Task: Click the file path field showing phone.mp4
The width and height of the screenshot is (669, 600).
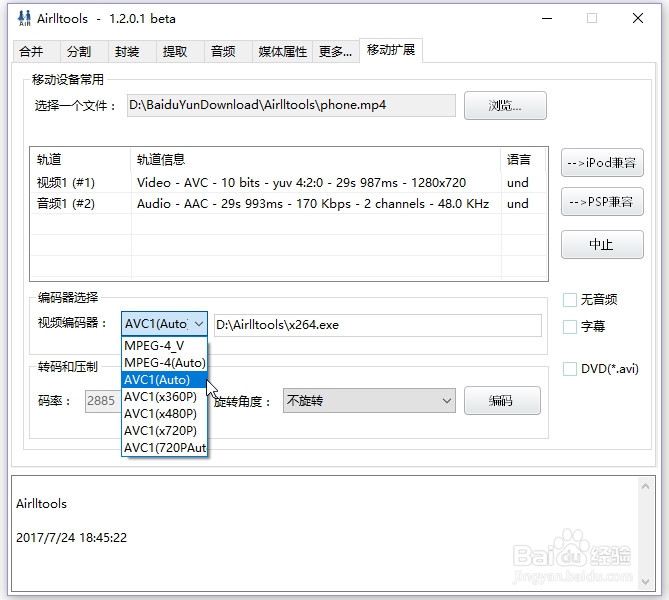Action: coord(291,105)
